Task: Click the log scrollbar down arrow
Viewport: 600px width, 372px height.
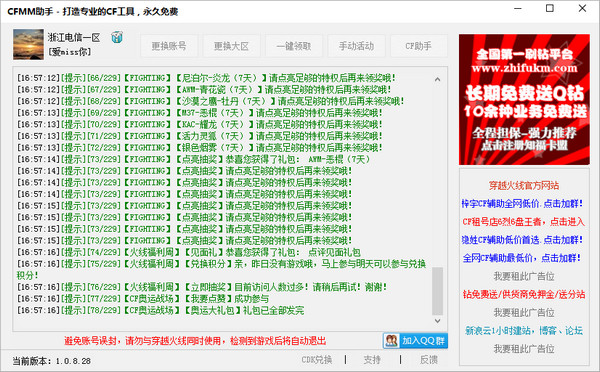Action: [437, 321]
